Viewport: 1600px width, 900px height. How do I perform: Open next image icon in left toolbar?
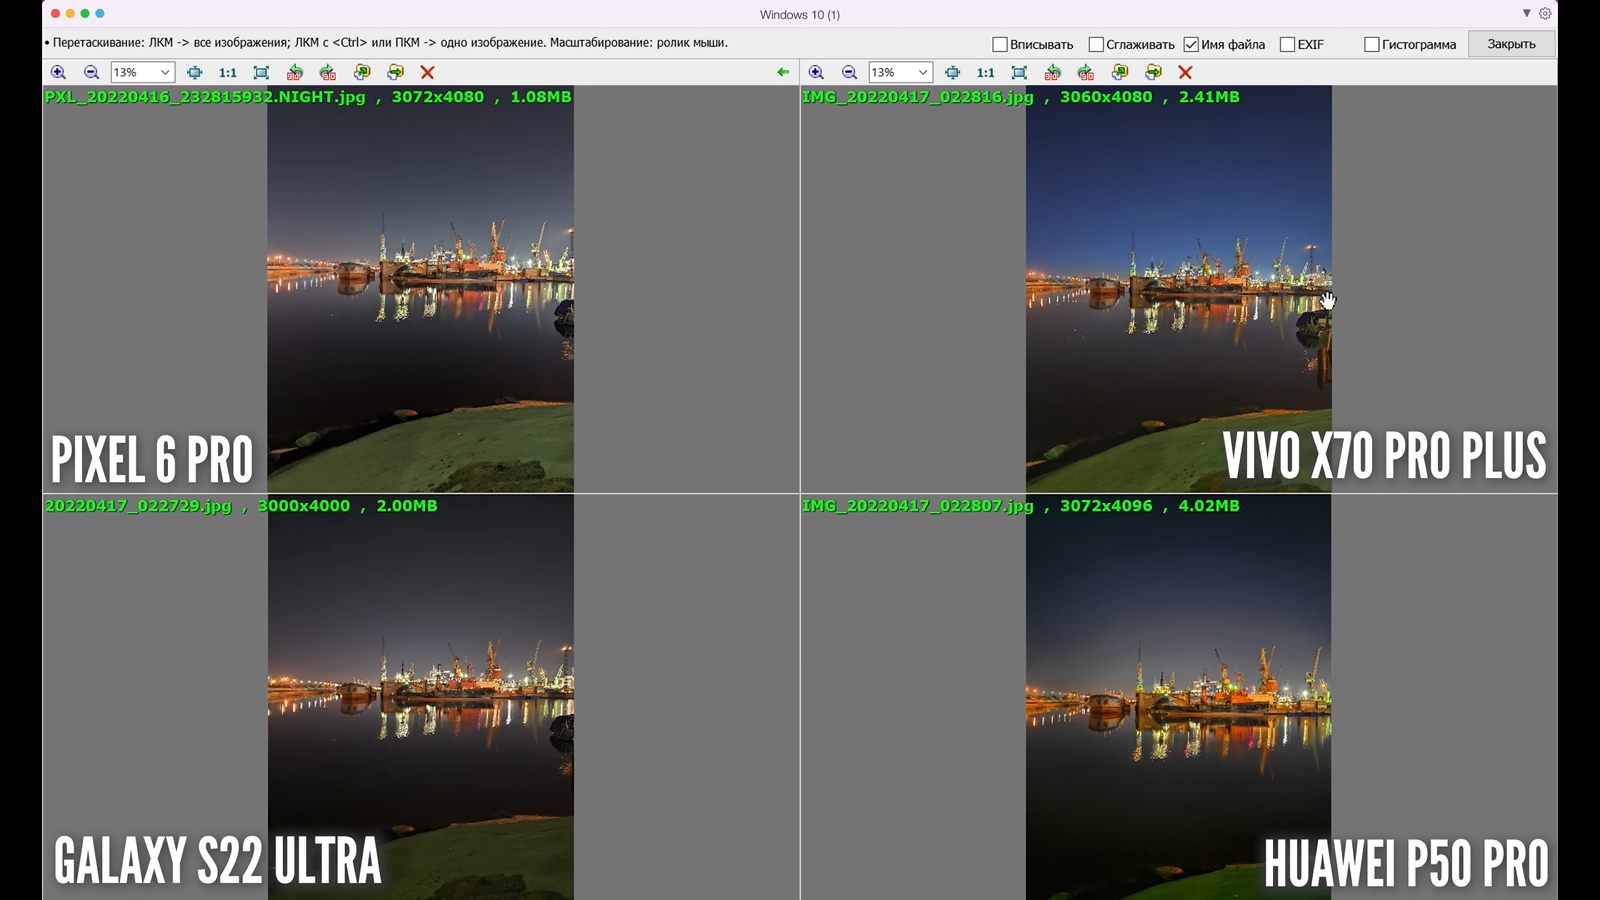point(396,72)
